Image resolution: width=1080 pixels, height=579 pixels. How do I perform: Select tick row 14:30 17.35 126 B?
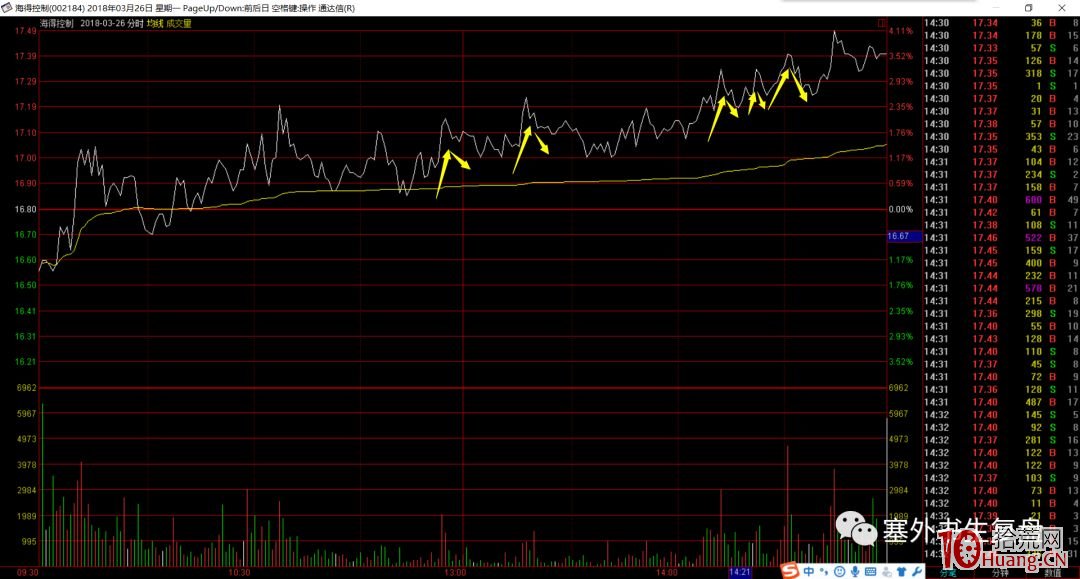tap(1001, 61)
